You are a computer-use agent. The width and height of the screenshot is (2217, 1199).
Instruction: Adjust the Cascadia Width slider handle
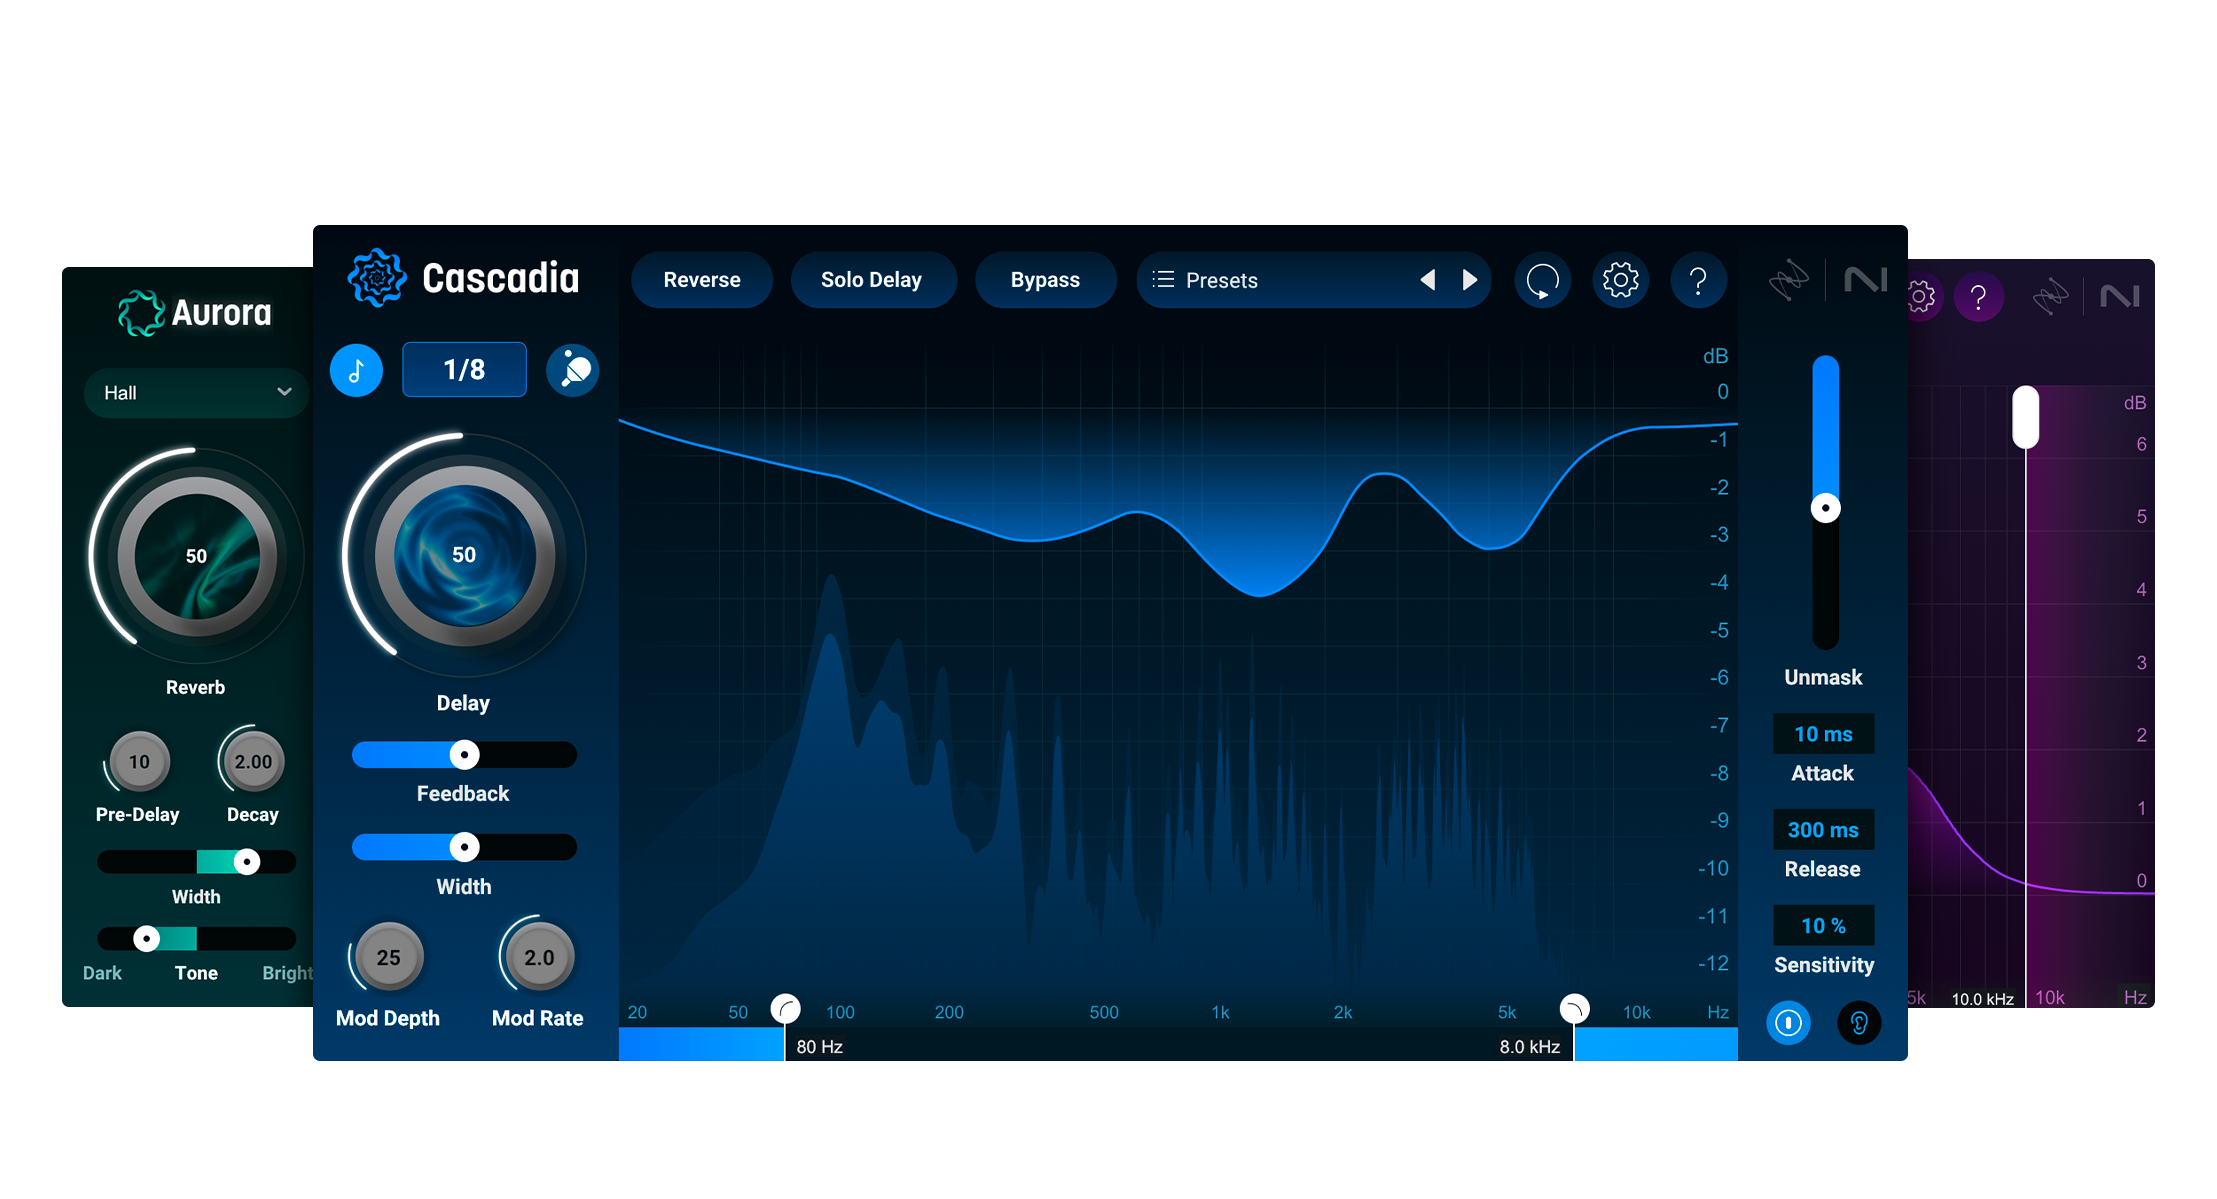(464, 847)
